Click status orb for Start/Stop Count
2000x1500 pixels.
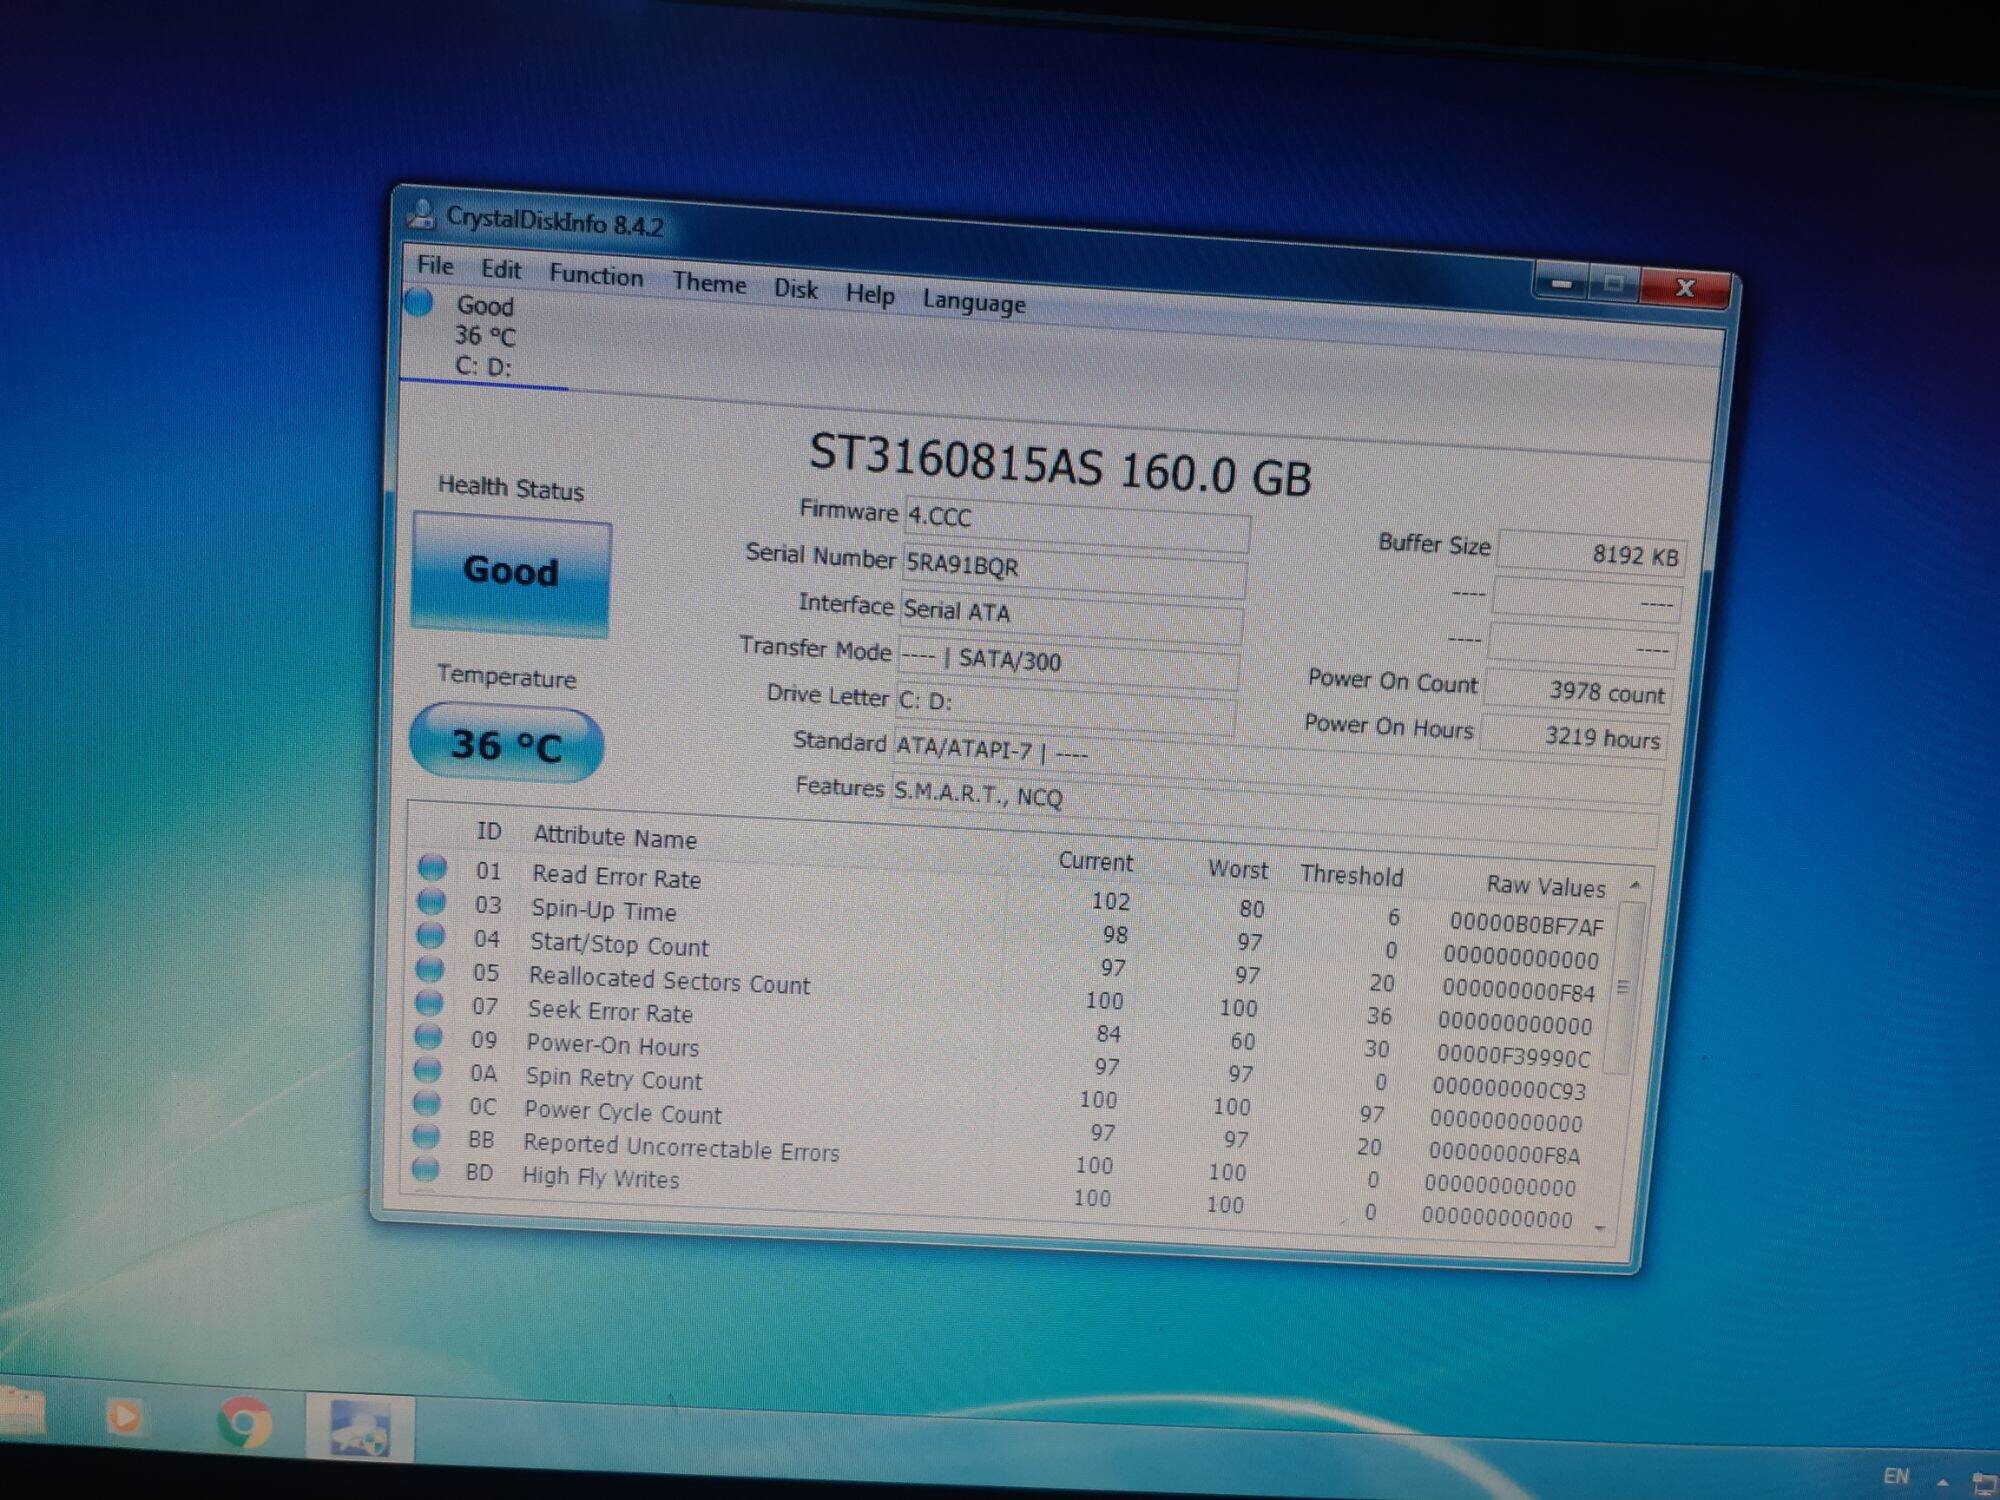pos(430,935)
